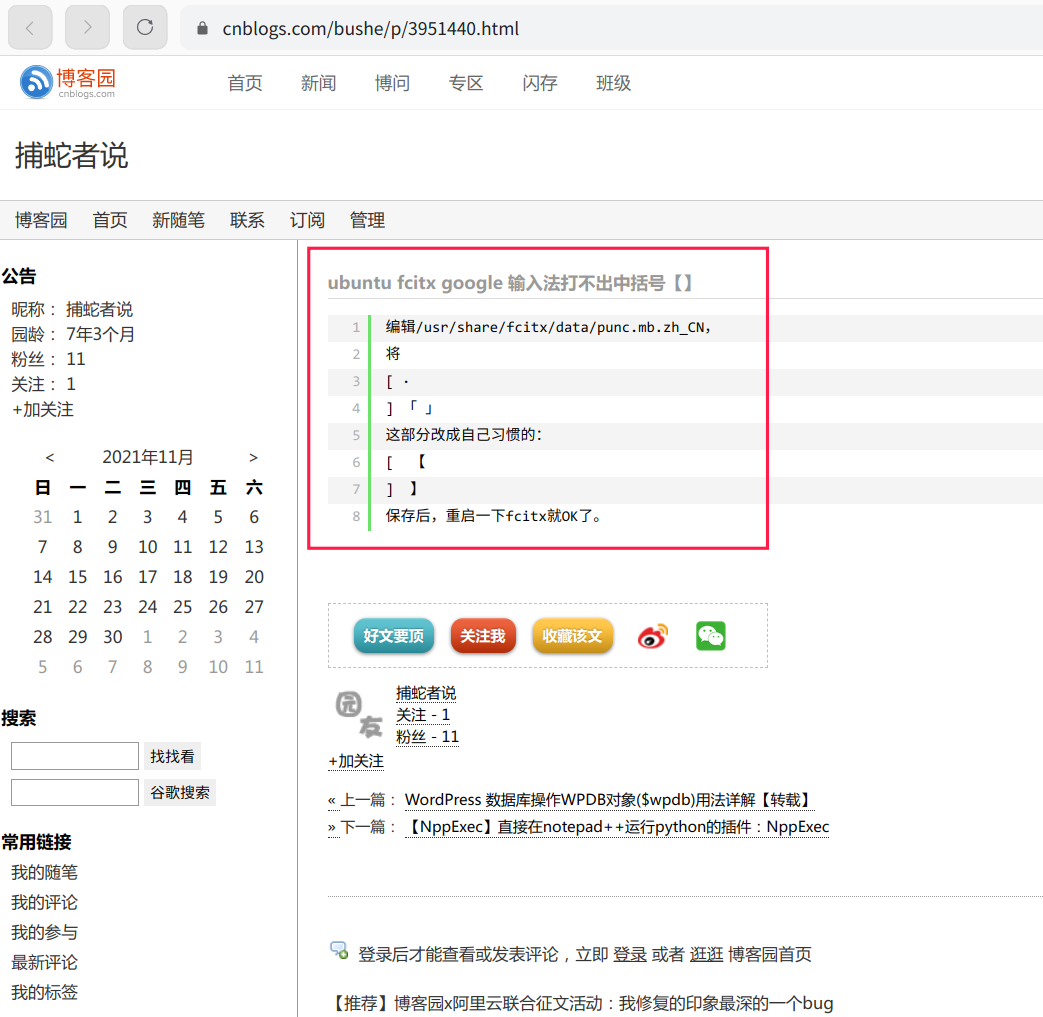Open next post about NppExec plugin
The image size is (1043, 1017).
coord(617,827)
